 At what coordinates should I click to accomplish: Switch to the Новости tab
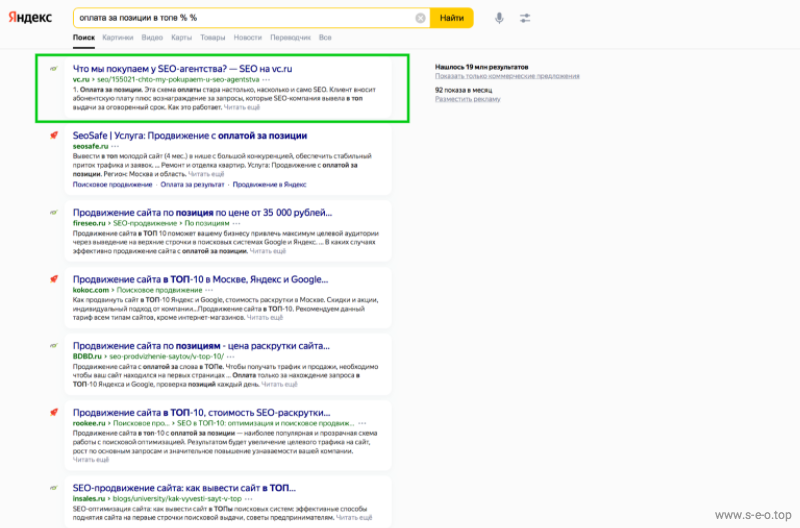pos(247,37)
